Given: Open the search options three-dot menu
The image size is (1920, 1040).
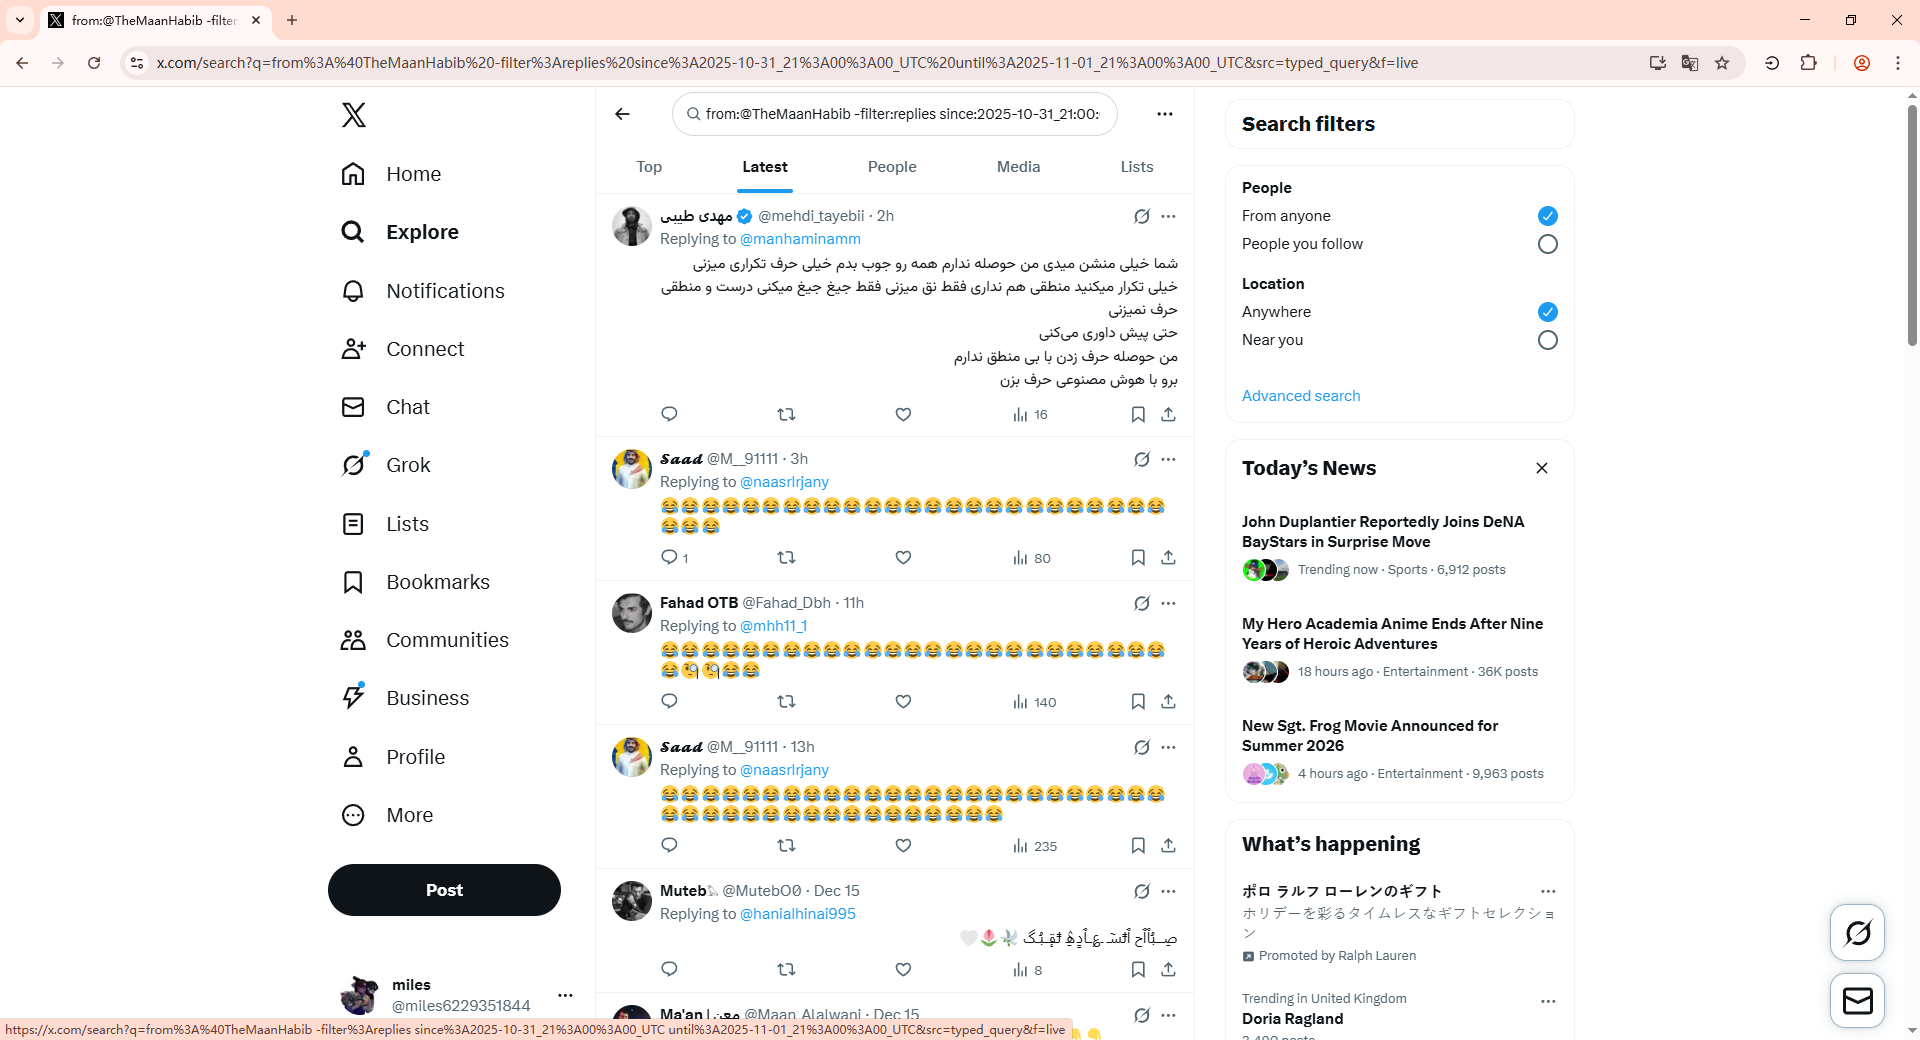Looking at the screenshot, I should [1164, 114].
